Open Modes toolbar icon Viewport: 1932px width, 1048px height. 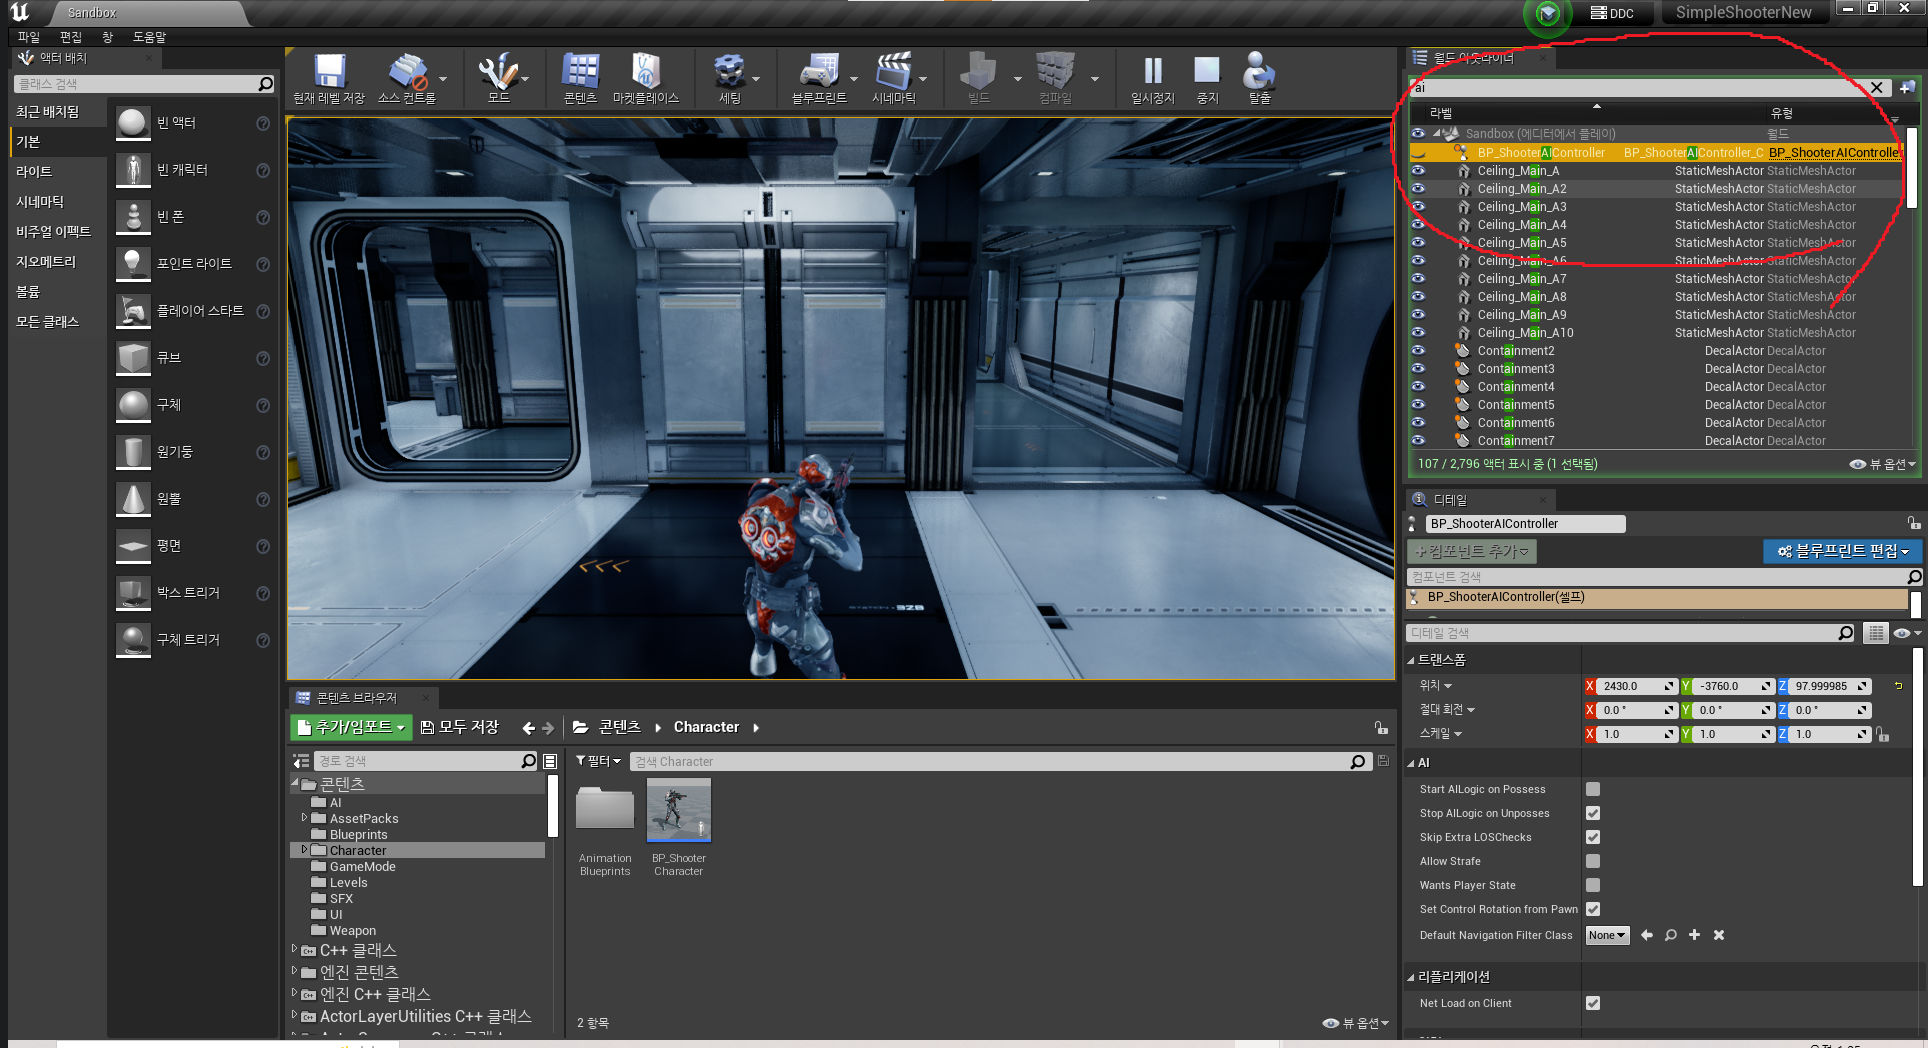tap(497, 72)
